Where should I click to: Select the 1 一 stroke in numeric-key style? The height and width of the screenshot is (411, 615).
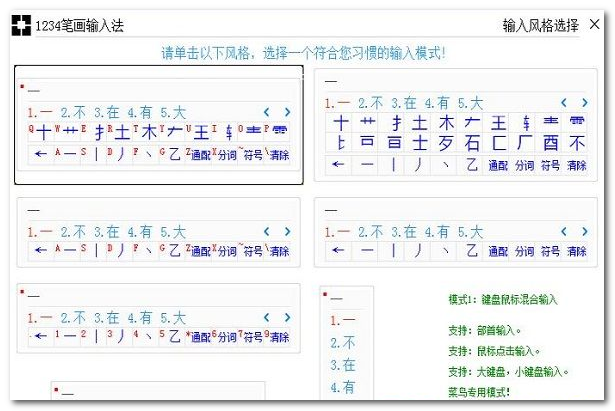[67, 336]
